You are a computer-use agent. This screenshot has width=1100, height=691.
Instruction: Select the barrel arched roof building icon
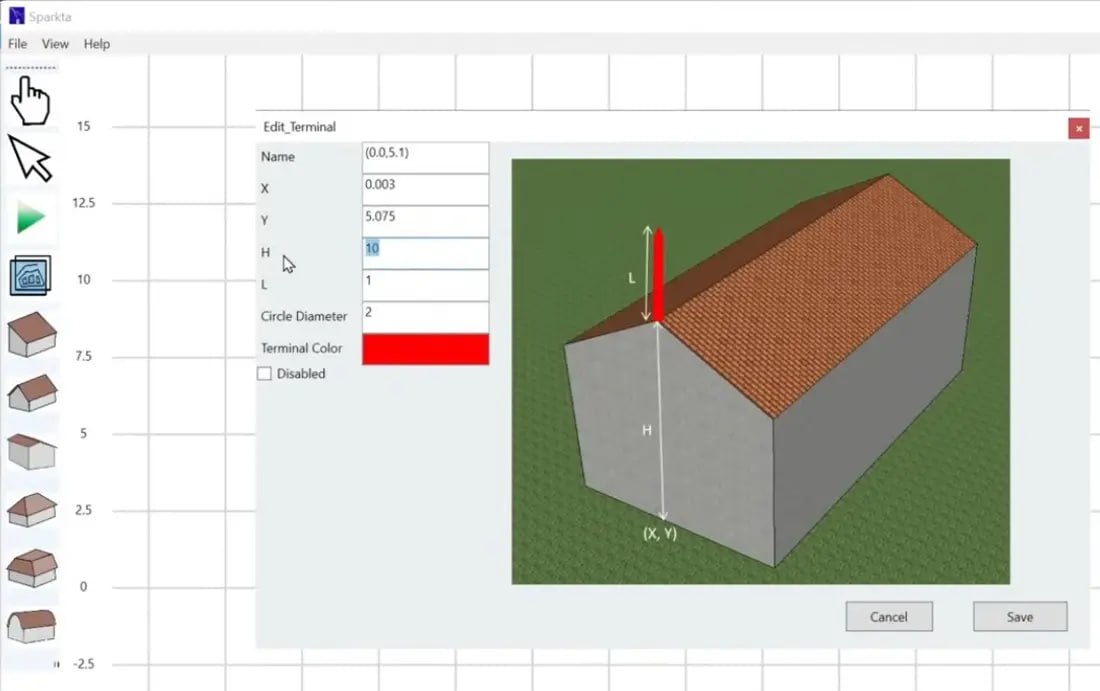coord(32,626)
